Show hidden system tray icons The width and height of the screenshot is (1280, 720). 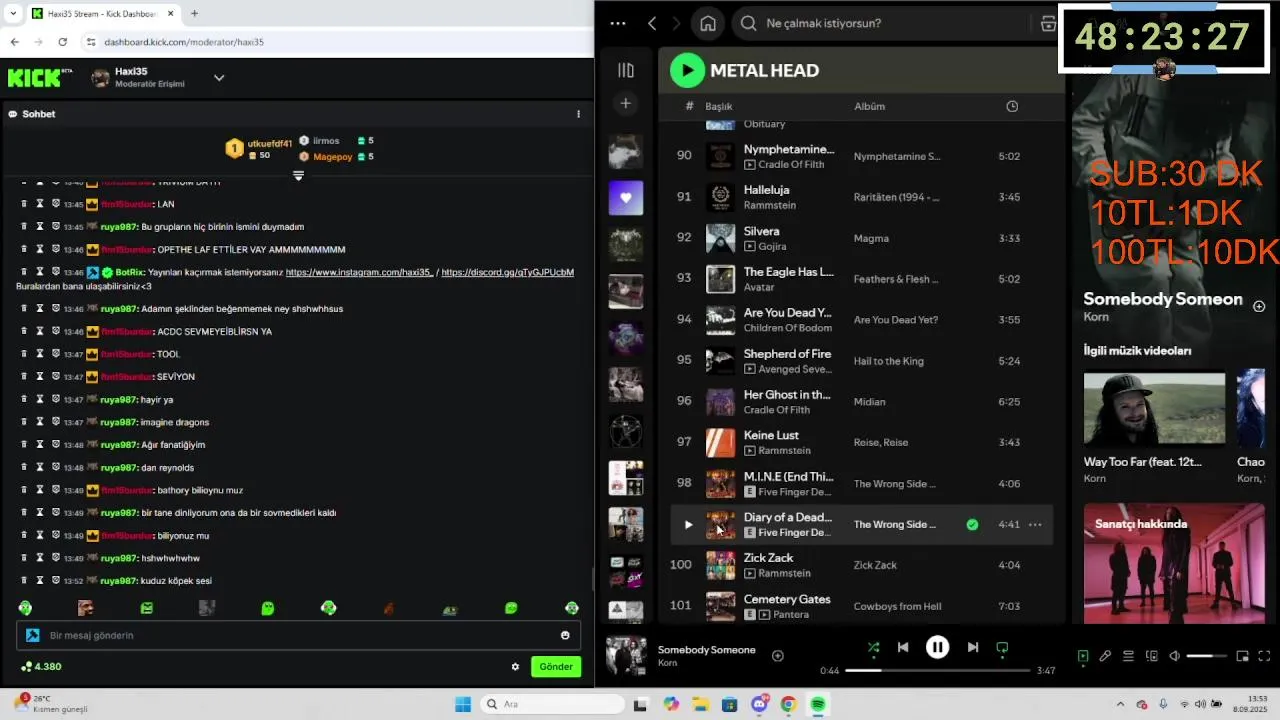[x=1119, y=704]
